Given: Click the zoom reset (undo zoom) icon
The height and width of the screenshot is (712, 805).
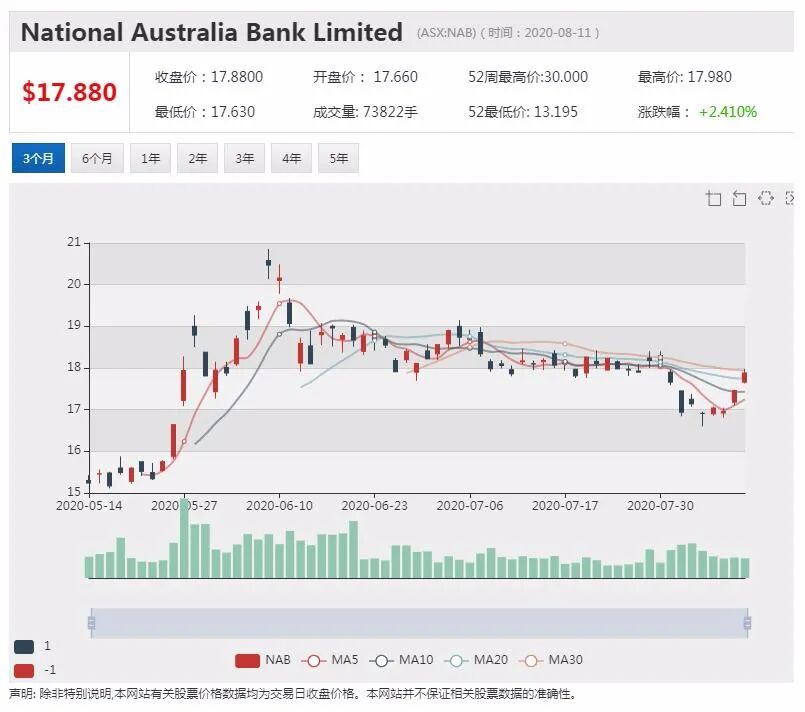Looking at the screenshot, I should pos(739,198).
